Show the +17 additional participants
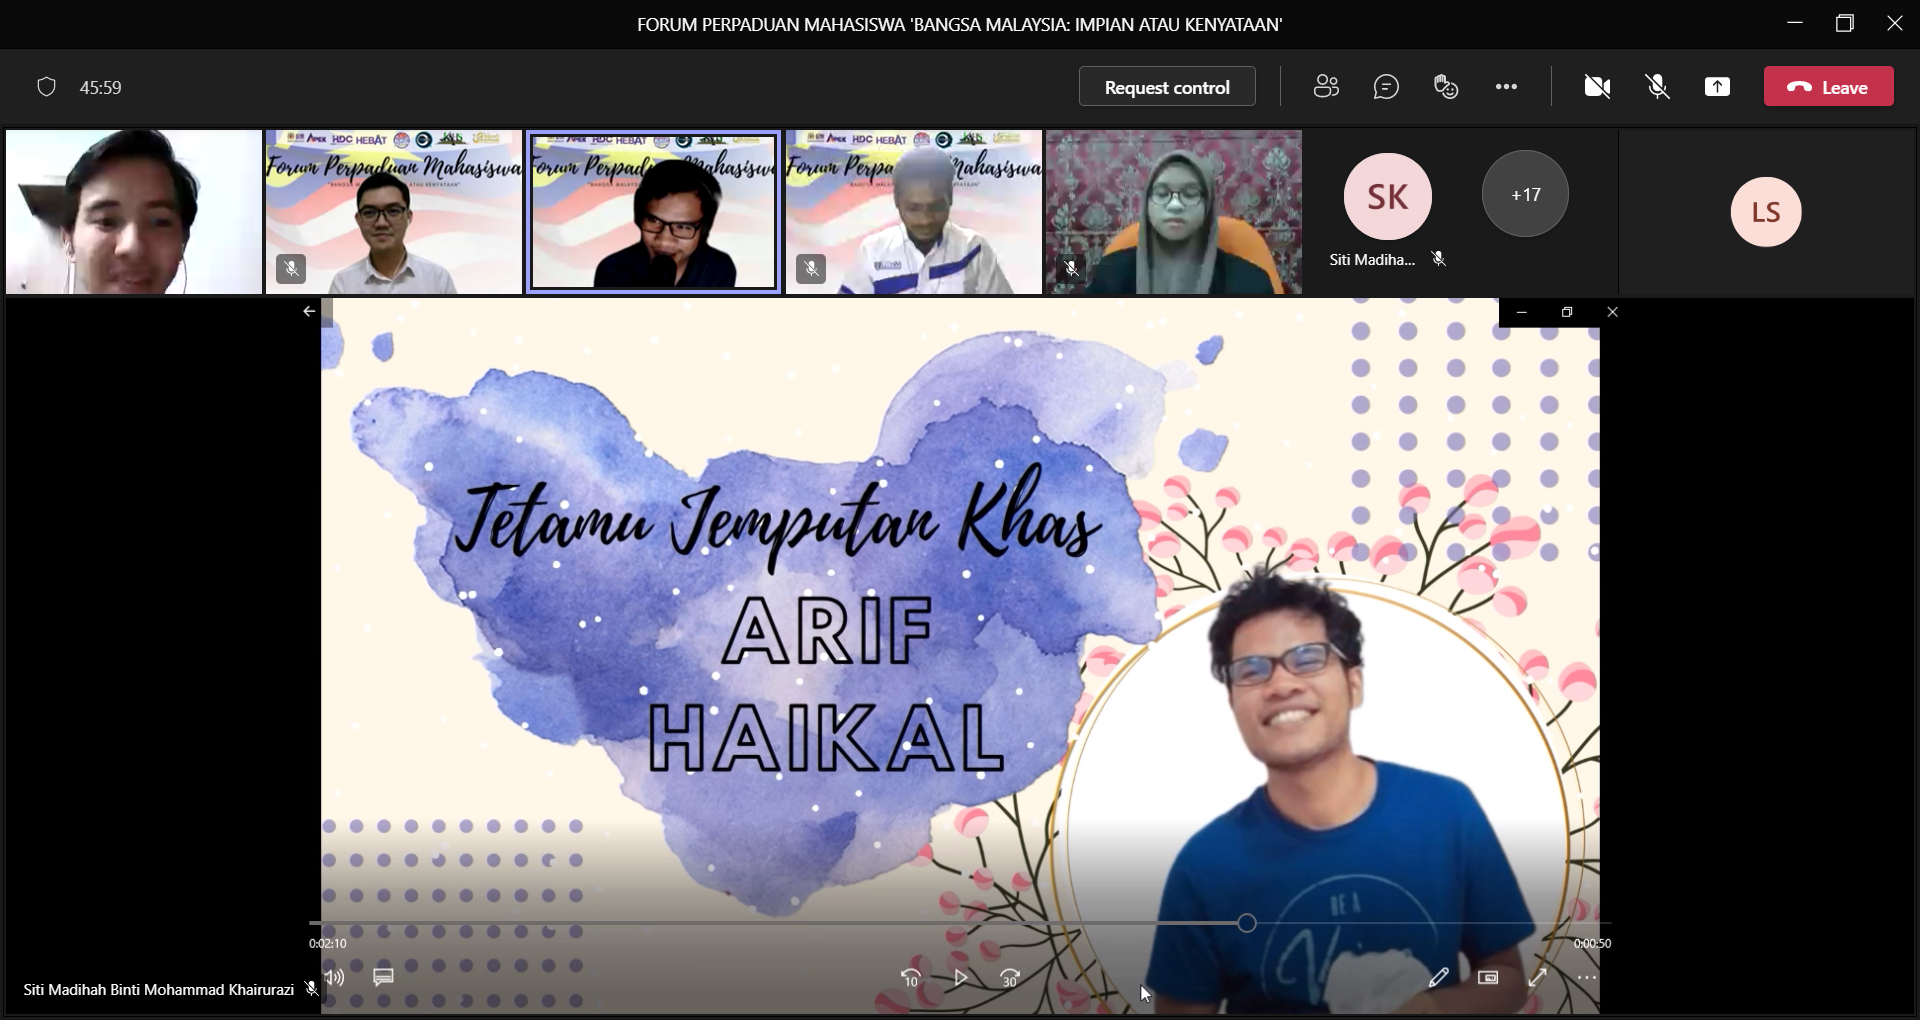 coord(1525,194)
